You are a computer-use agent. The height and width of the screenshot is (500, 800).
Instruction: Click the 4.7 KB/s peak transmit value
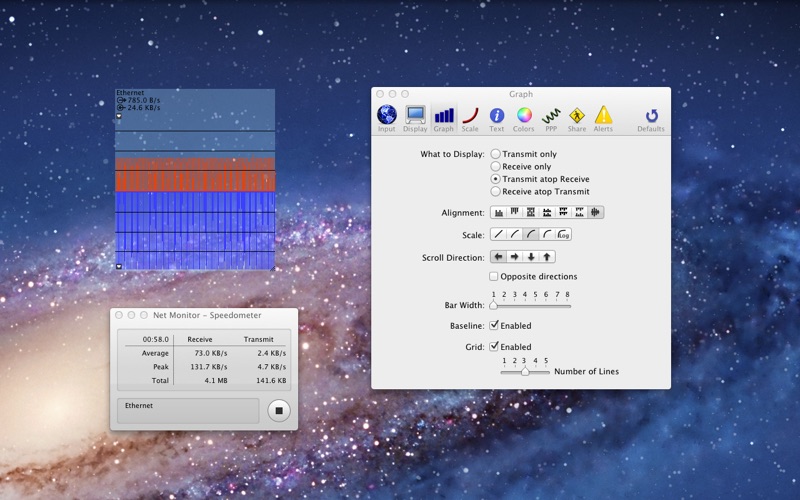pyautogui.click(x=271, y=367)
